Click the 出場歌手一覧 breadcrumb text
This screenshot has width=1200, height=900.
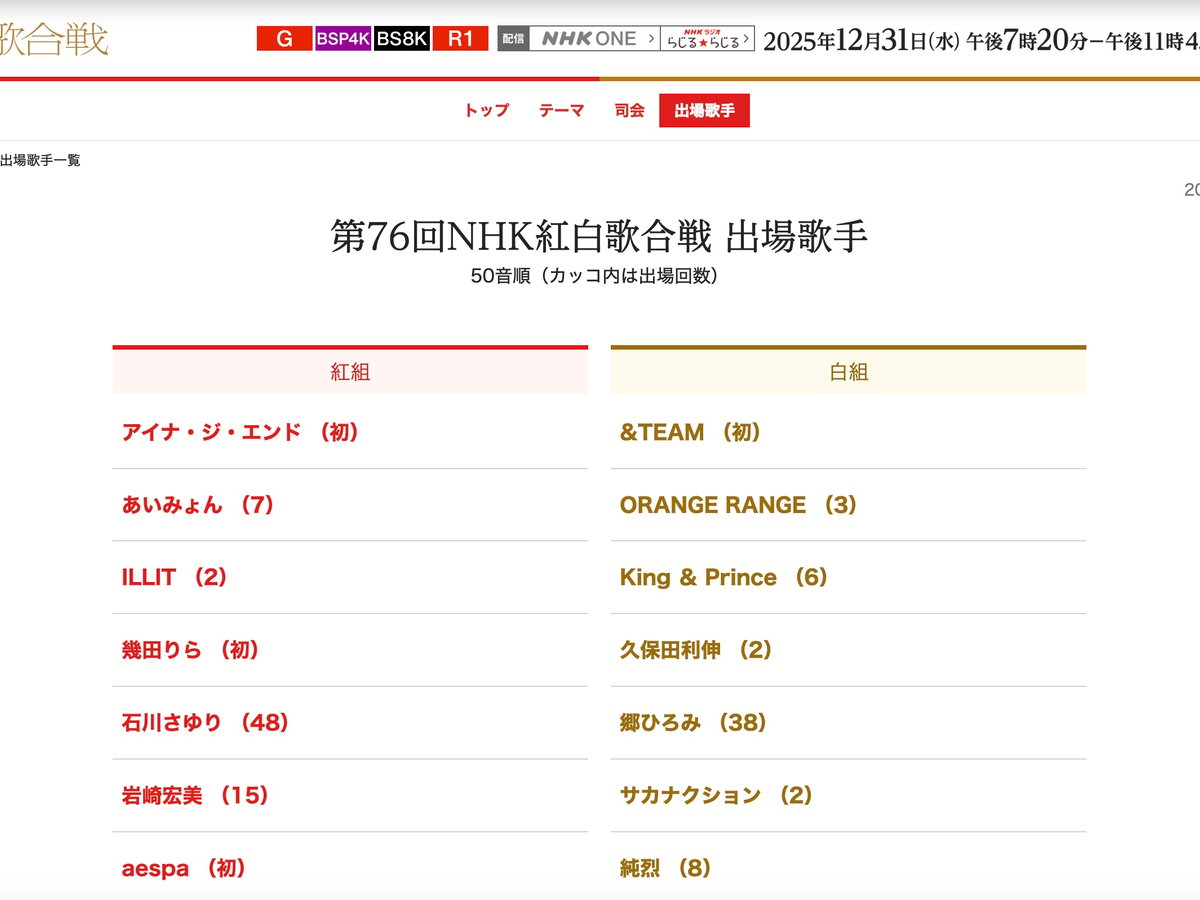(x=40, y=160)
